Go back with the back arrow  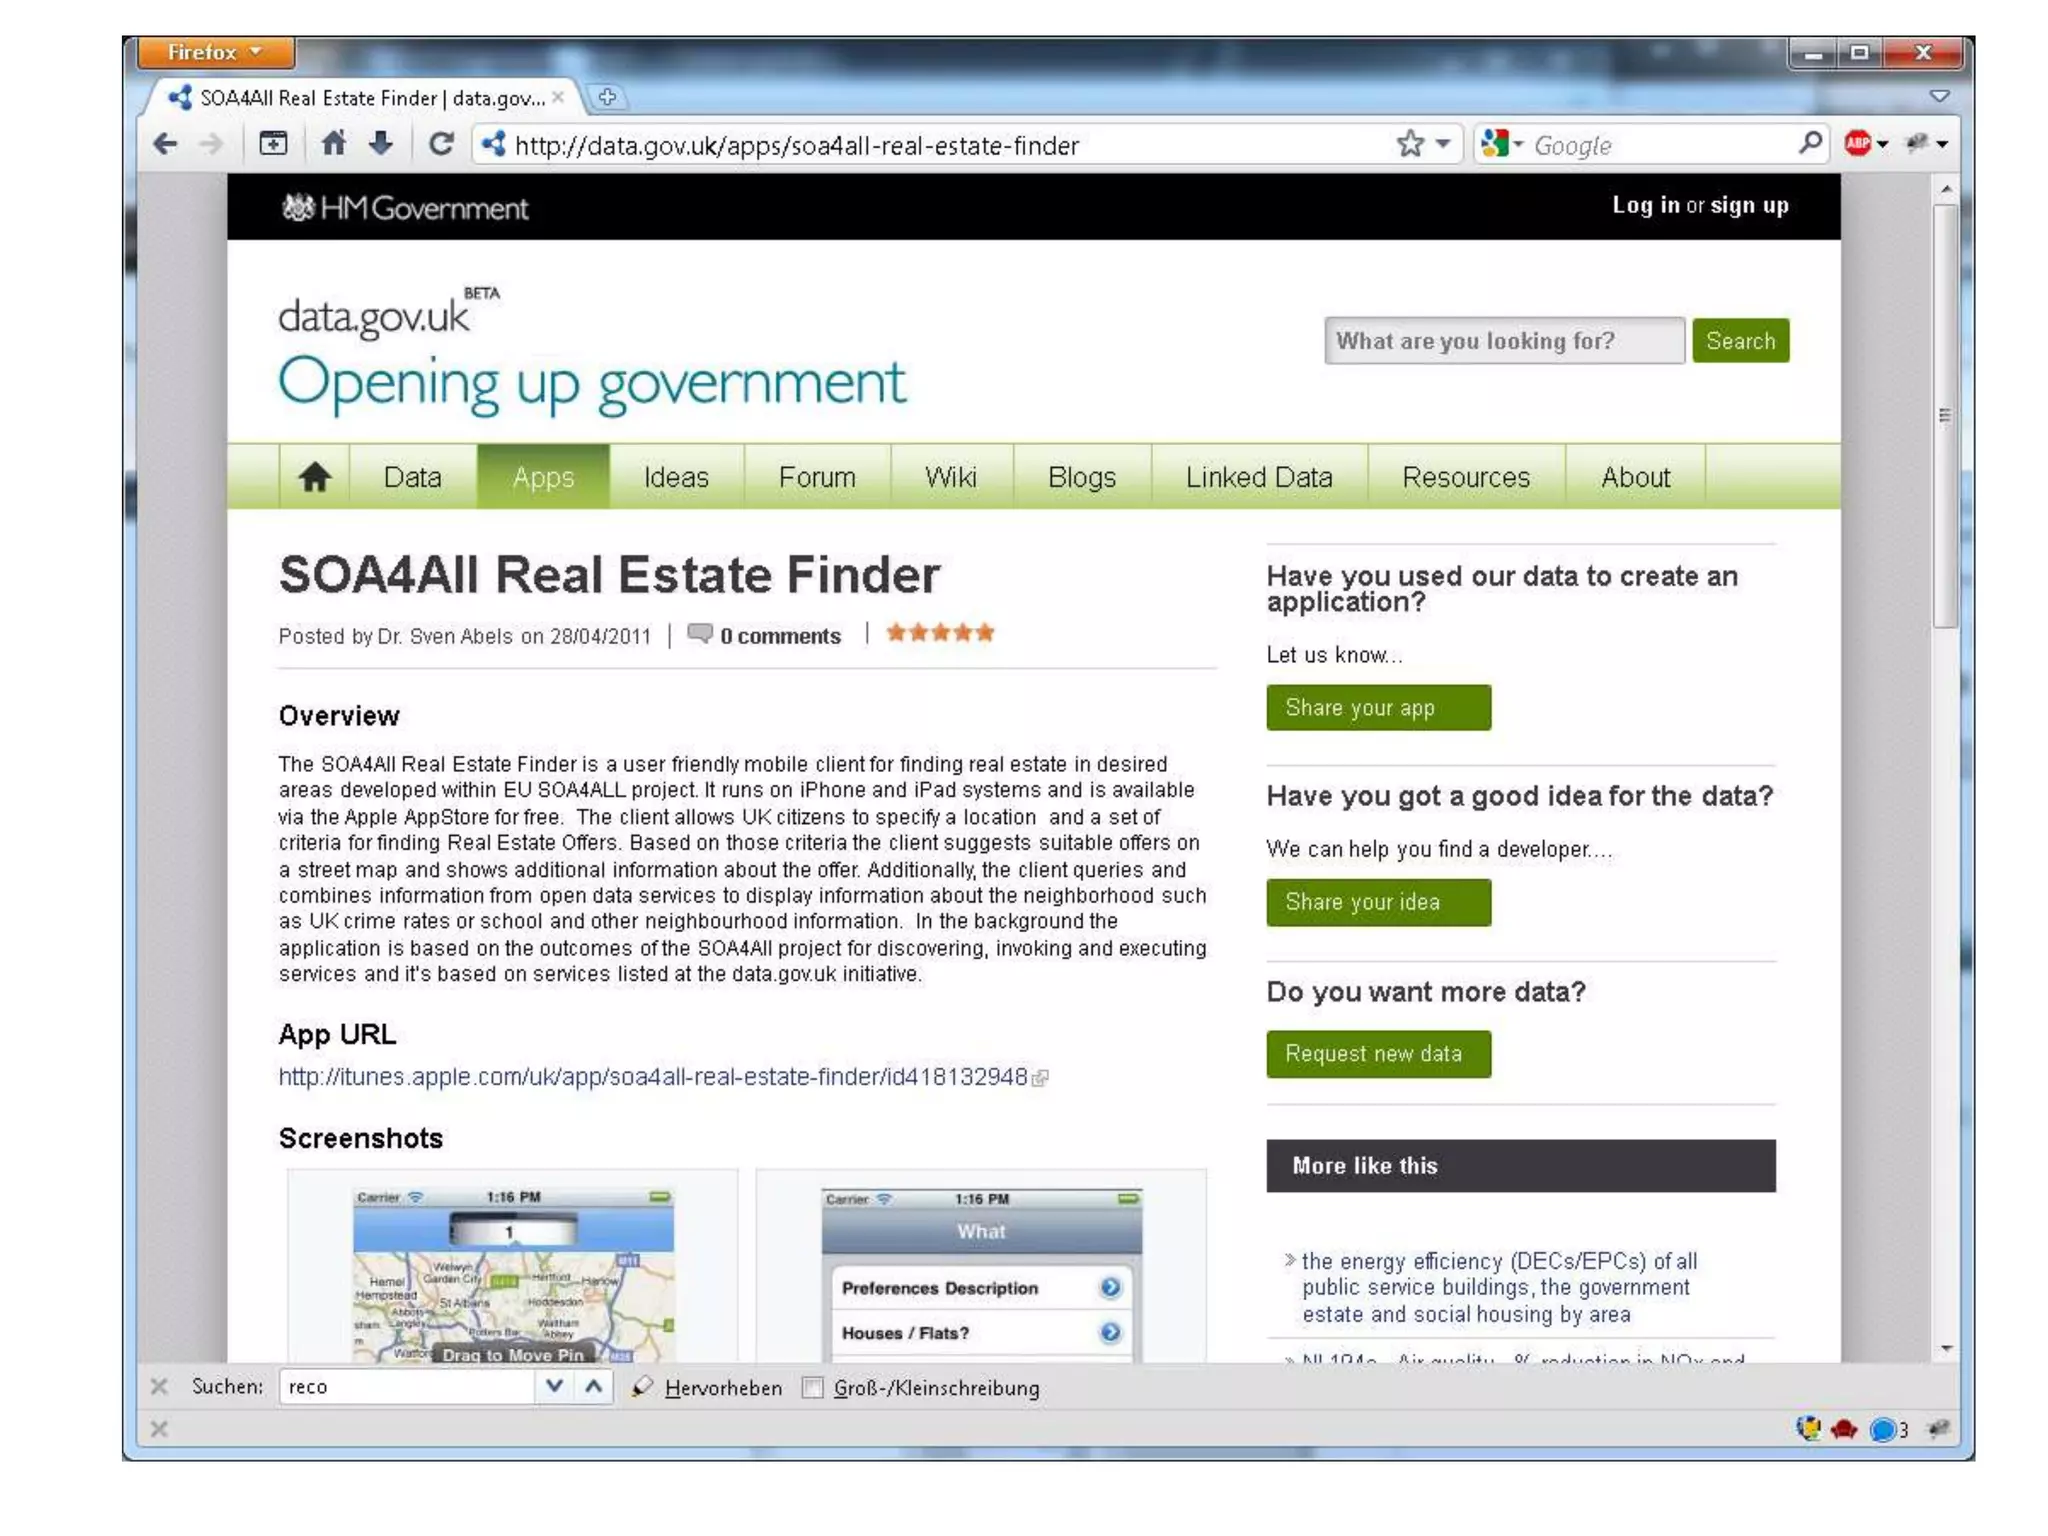point(166,145)
